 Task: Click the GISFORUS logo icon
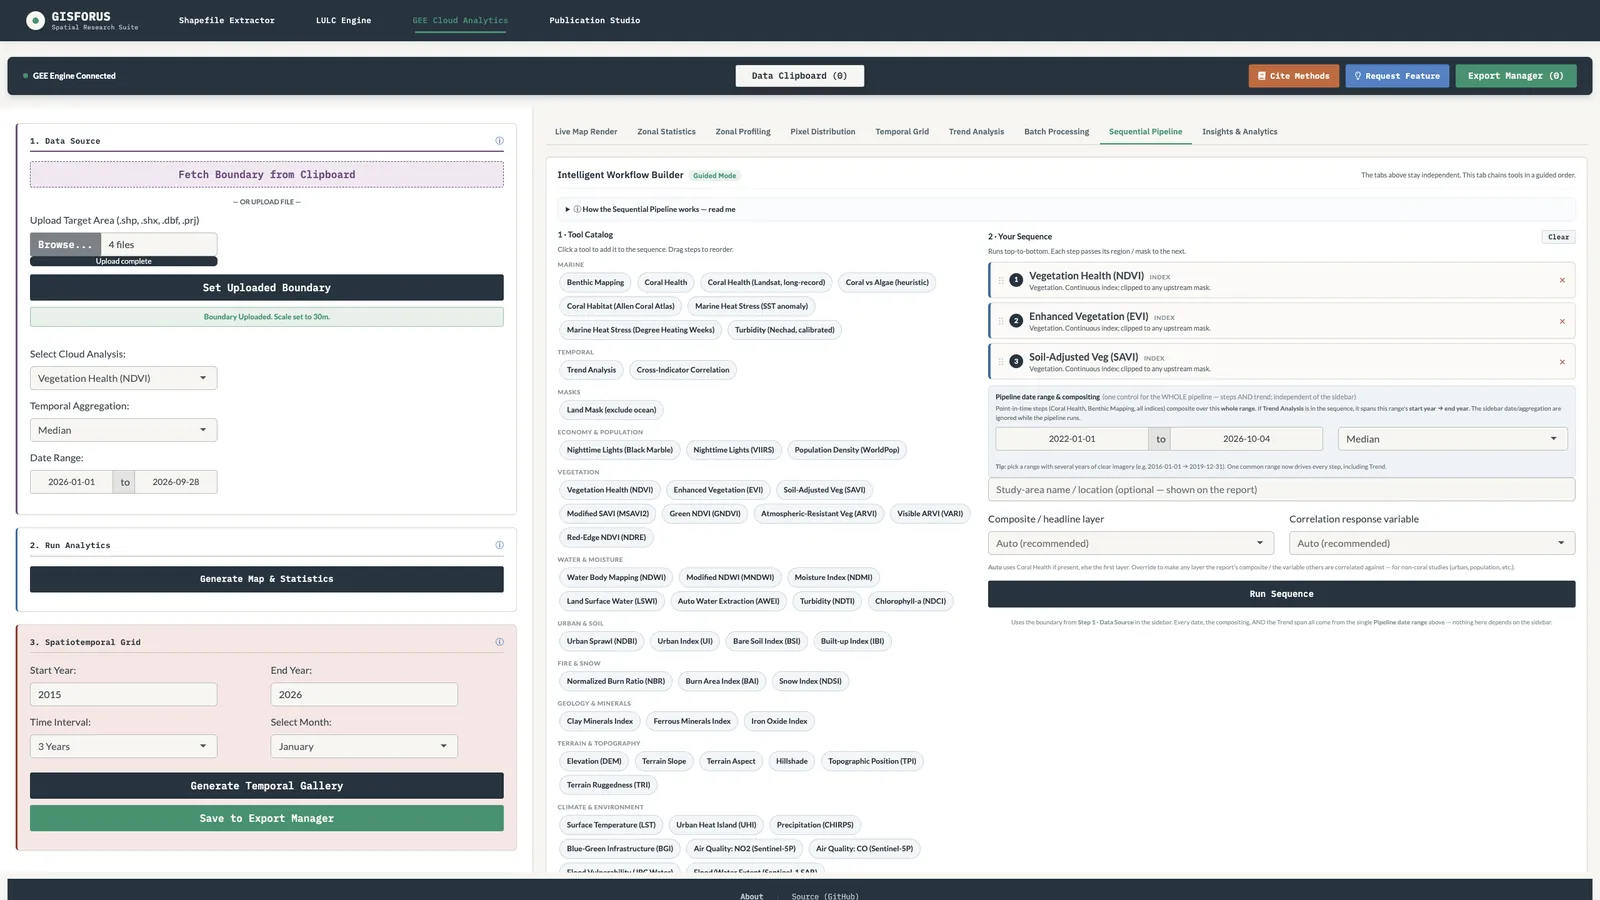[x=35, y=20]
